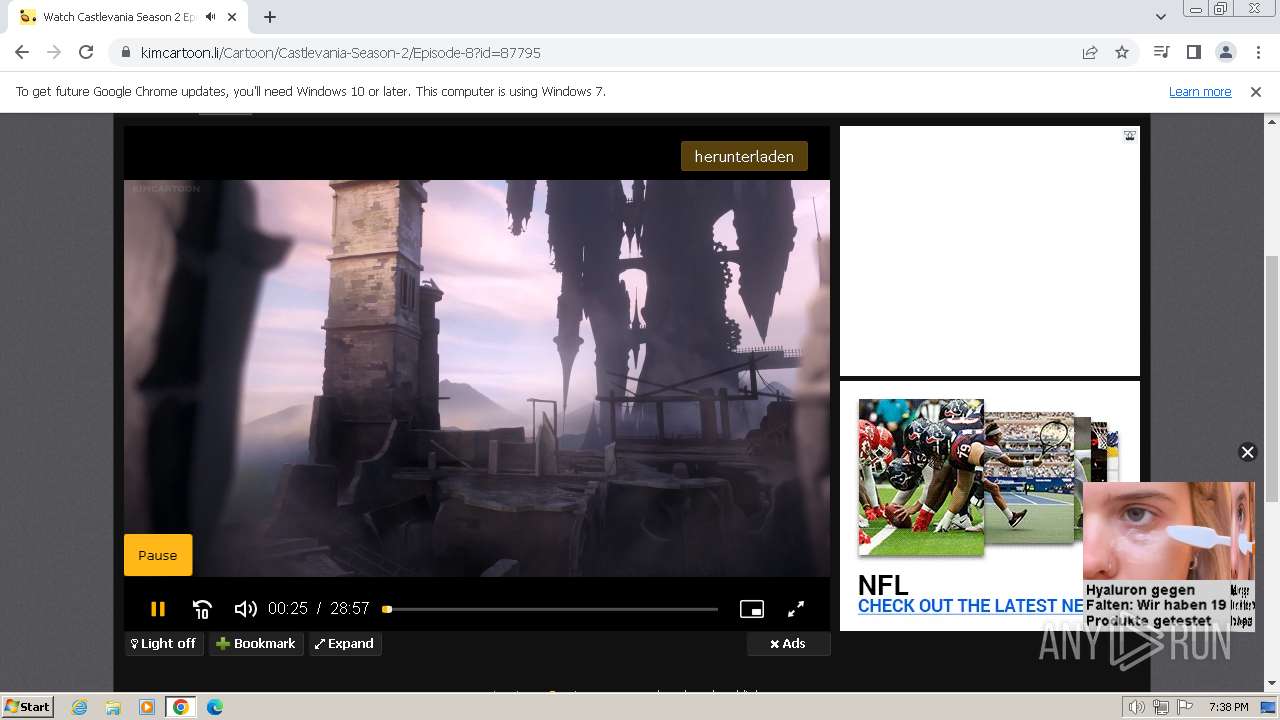Click the NFL football ad image
Image resolution: width=1280 pixels, height=720 pixels.
coord(921,477)
